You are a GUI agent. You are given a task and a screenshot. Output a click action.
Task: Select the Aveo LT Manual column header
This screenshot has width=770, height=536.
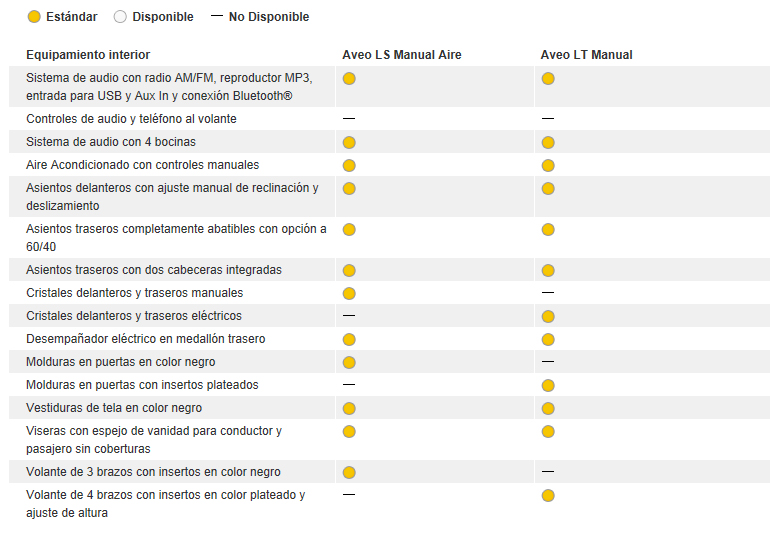click(586, 55)
